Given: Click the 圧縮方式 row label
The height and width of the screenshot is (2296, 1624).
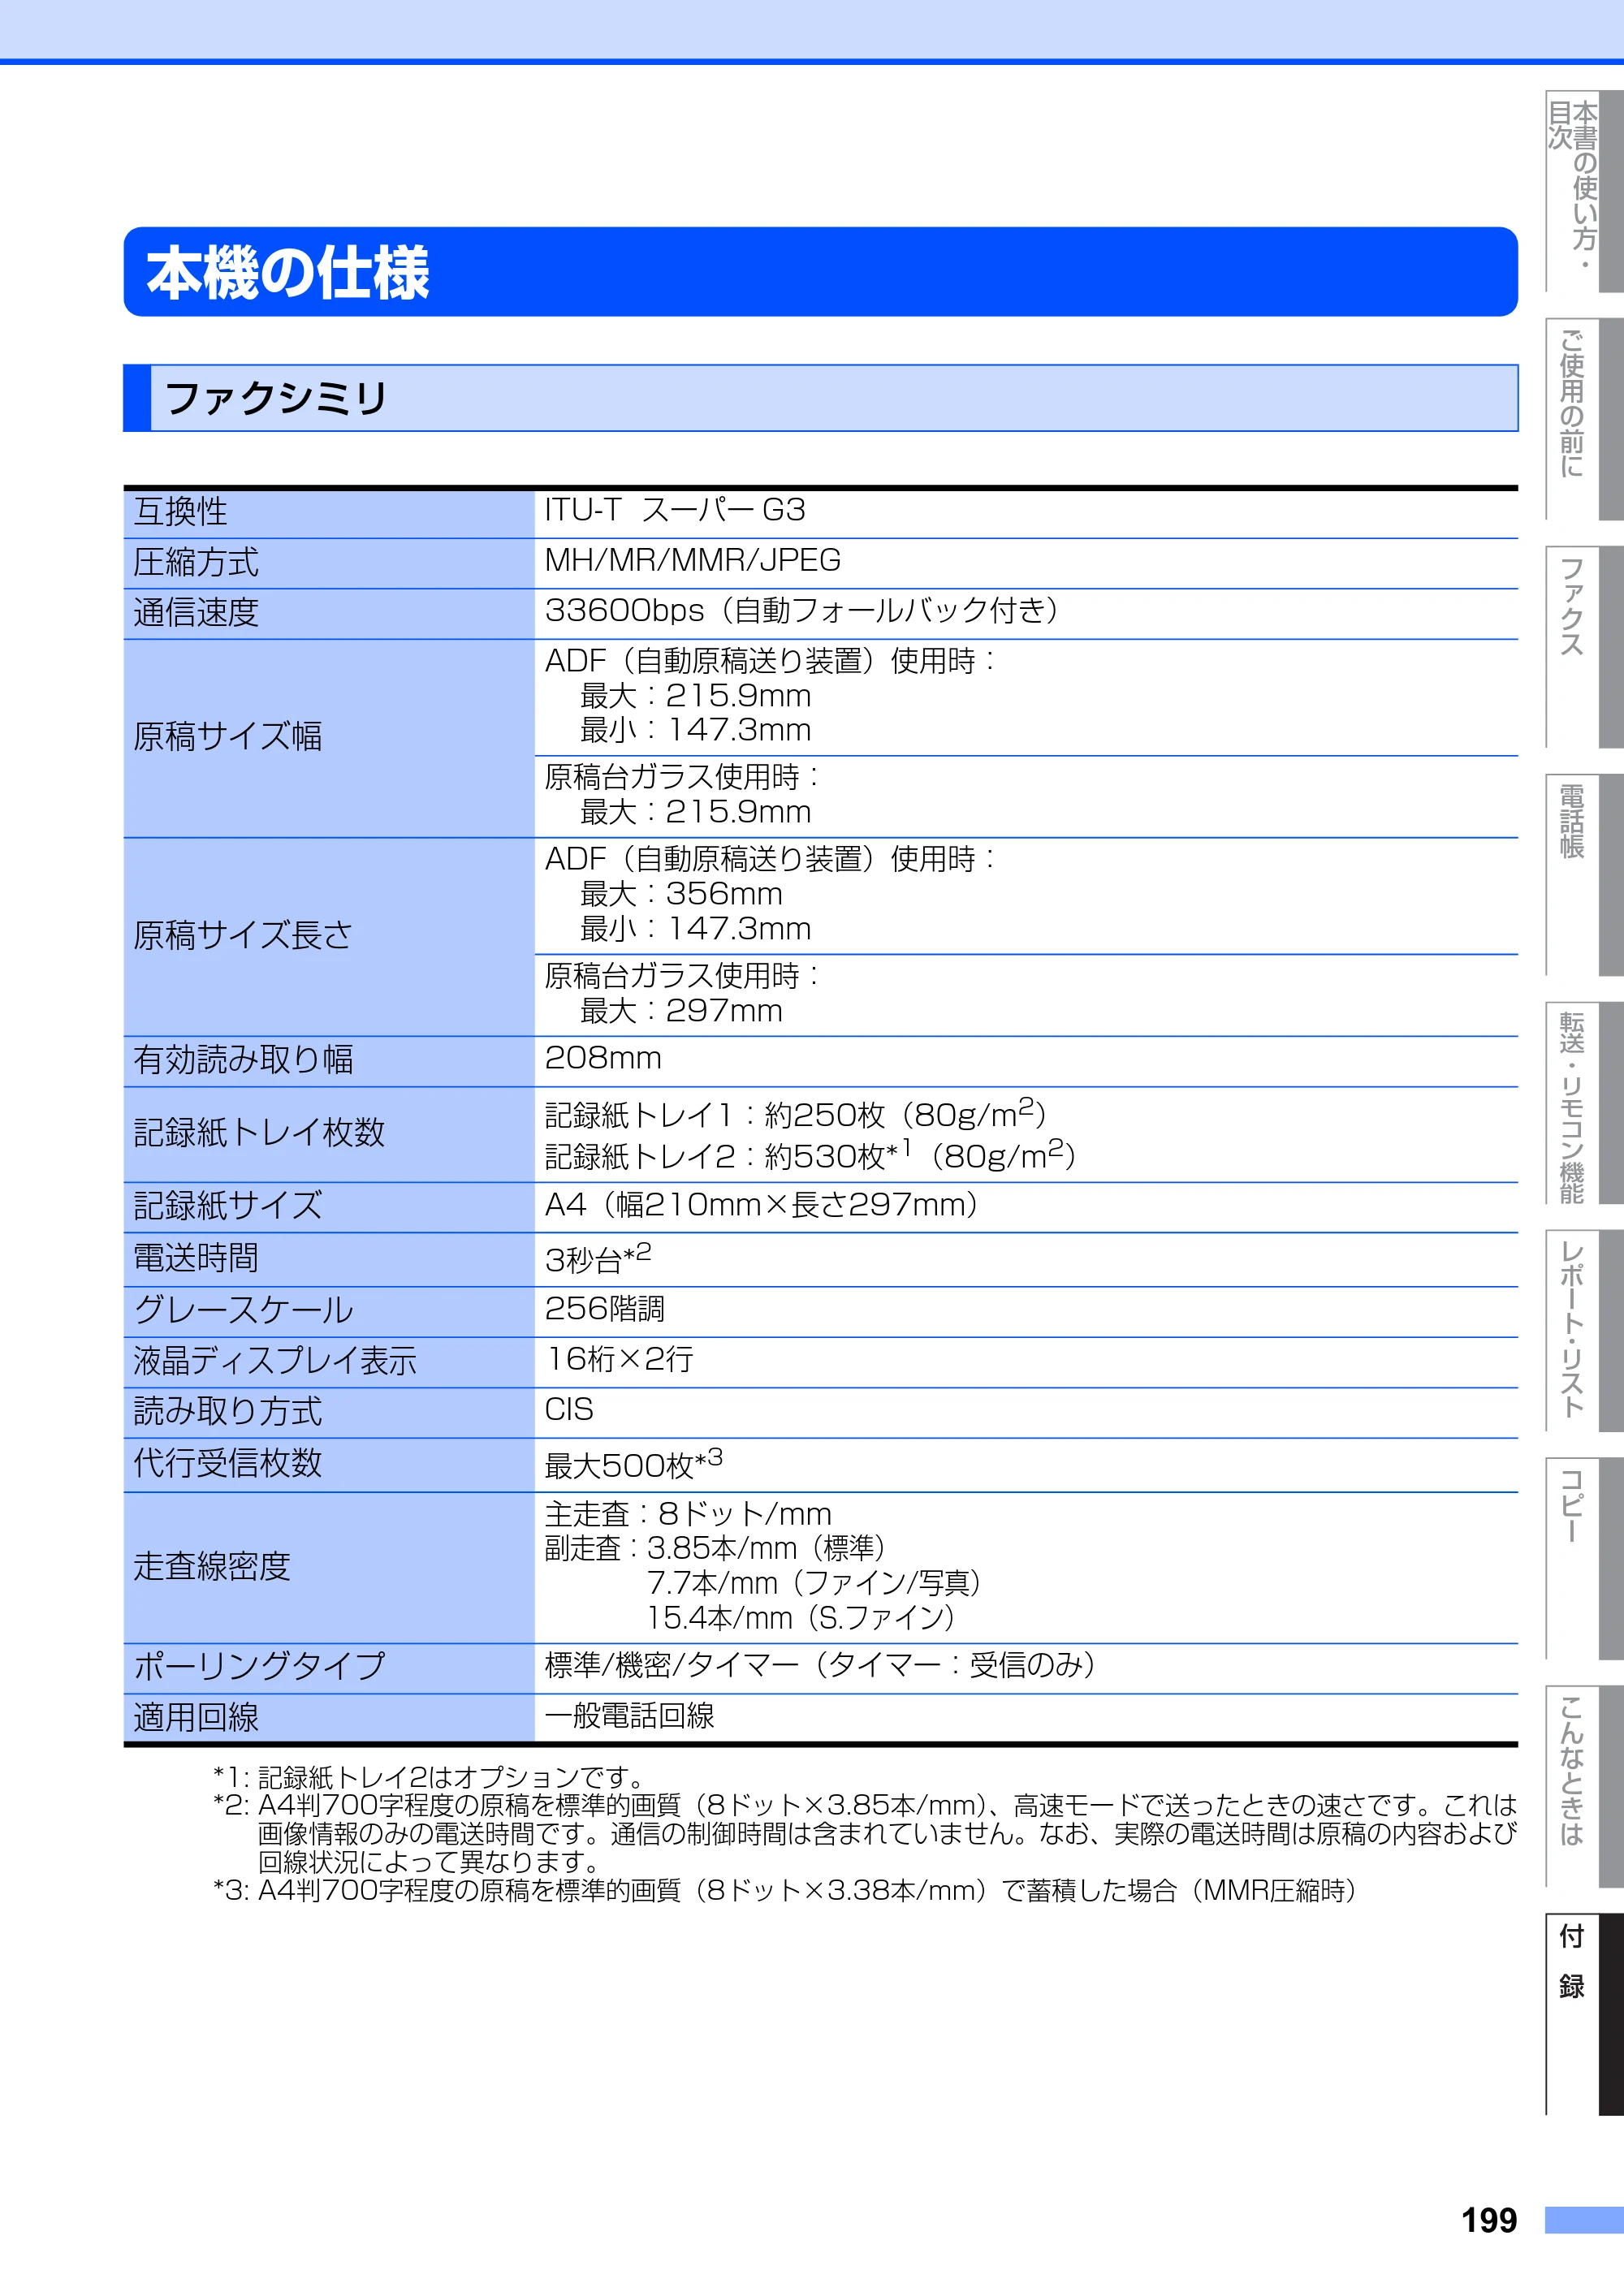Looking at the screenshot, I should 196,562.
